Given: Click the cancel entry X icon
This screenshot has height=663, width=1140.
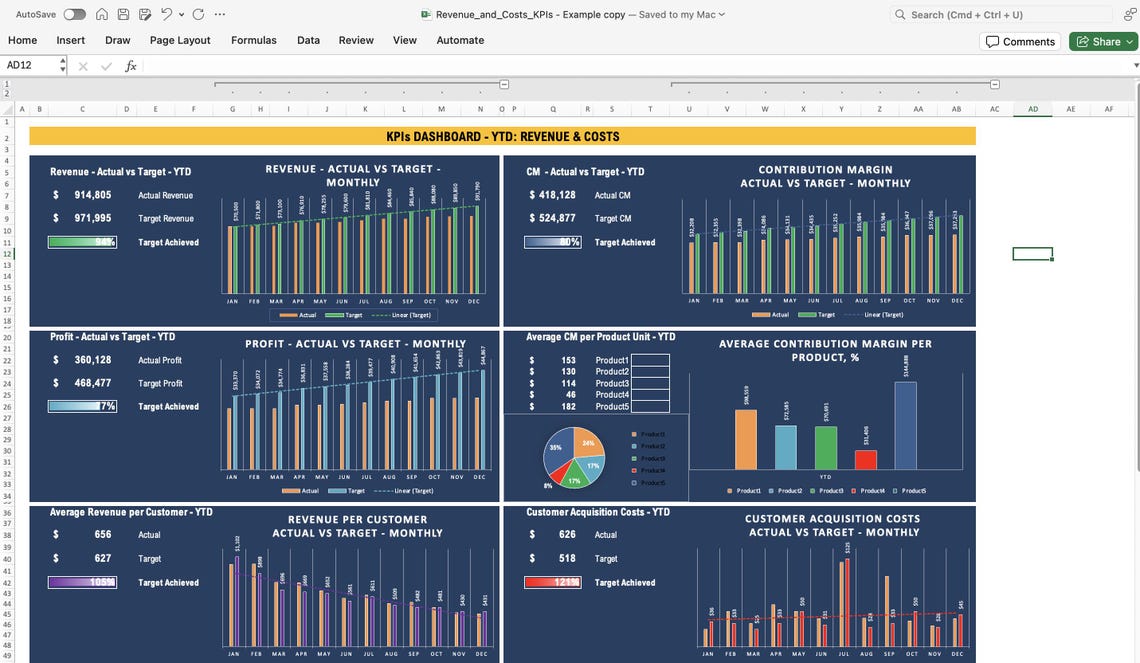Looking at the screenshot, I should click(x=82, y=65).
